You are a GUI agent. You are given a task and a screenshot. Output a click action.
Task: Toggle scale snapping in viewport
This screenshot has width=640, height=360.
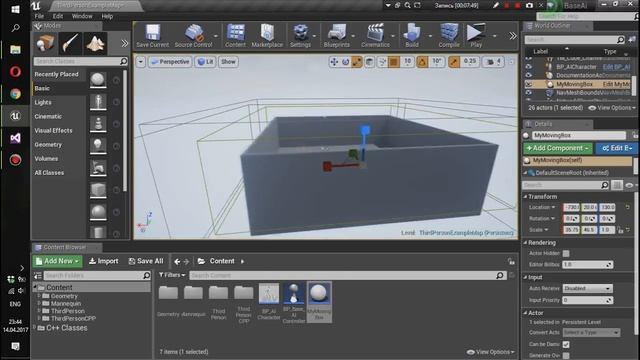454,62
